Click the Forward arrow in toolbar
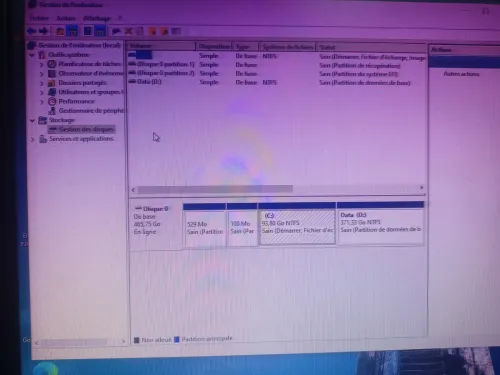Viewport: 500px width, 375px height. (44, 31)
